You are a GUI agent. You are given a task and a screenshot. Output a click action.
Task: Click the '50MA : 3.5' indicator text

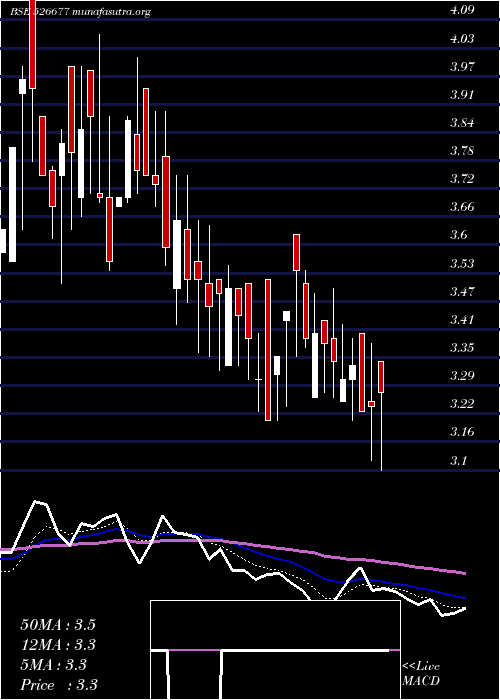pyautogui.click(x=58, y=625)
